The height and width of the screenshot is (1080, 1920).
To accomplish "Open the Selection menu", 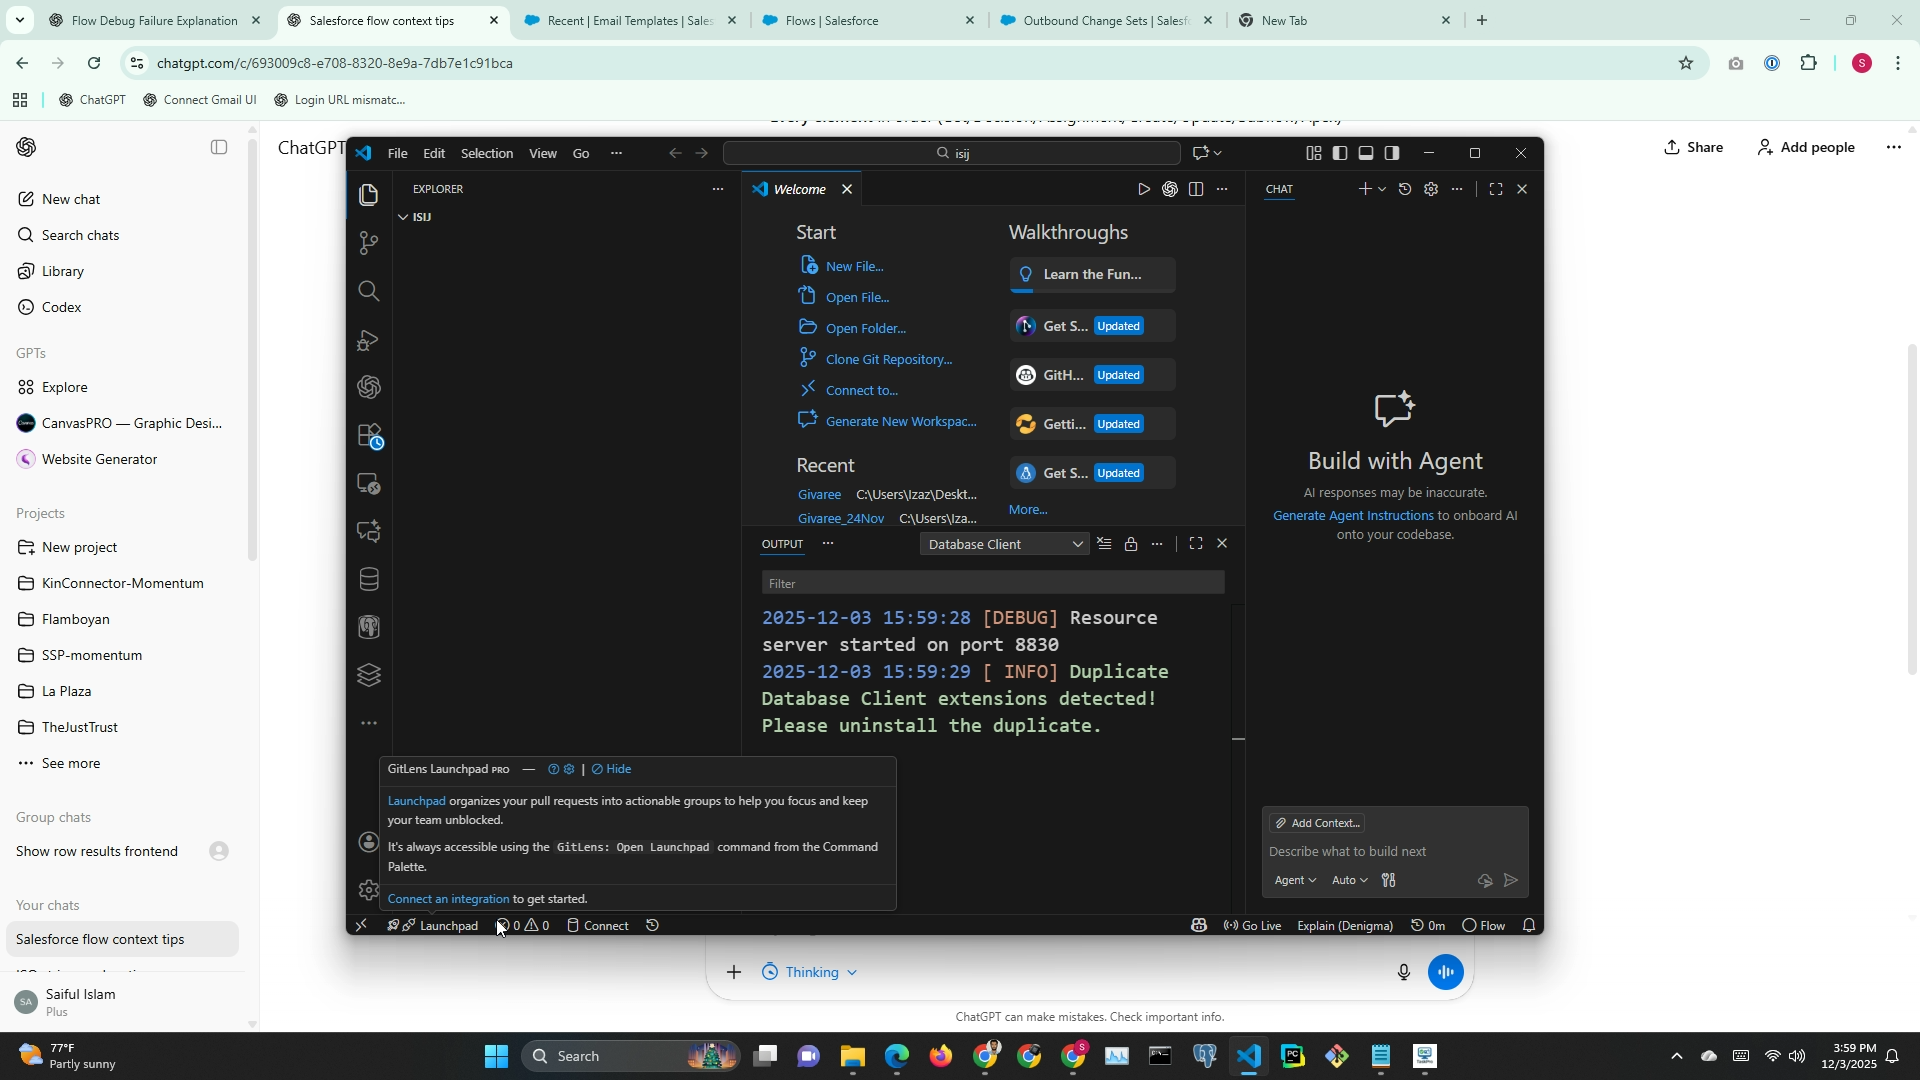I will click(x=486, y=153).
